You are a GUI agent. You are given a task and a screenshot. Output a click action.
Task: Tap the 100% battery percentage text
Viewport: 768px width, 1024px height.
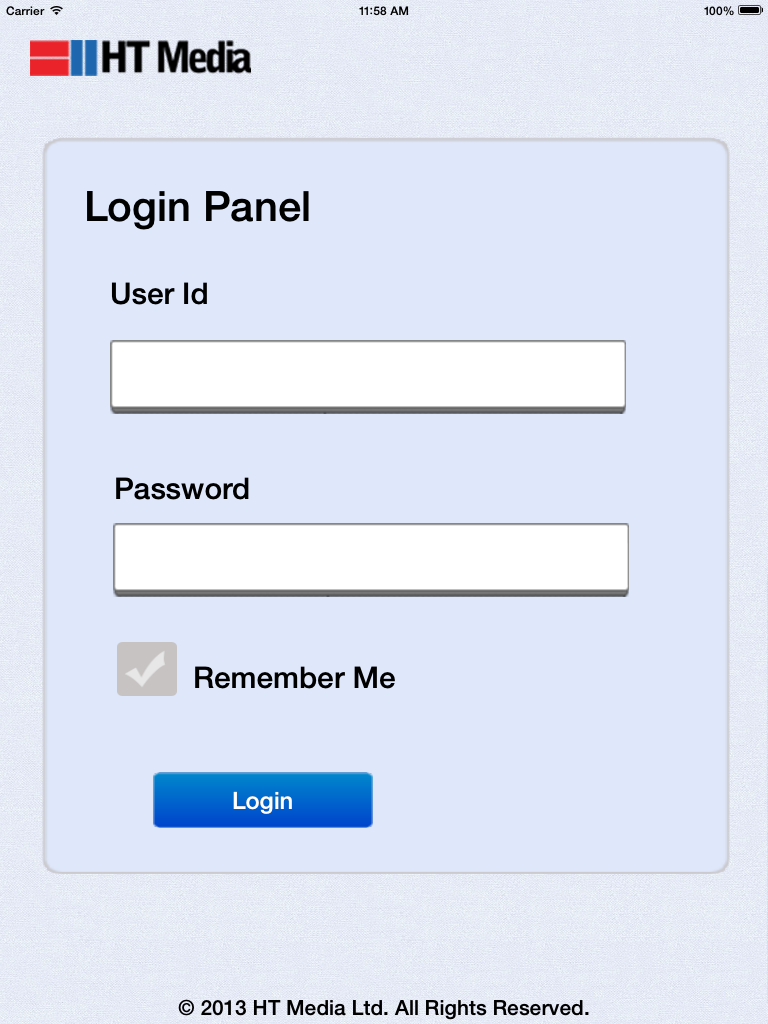click(718, 11)
